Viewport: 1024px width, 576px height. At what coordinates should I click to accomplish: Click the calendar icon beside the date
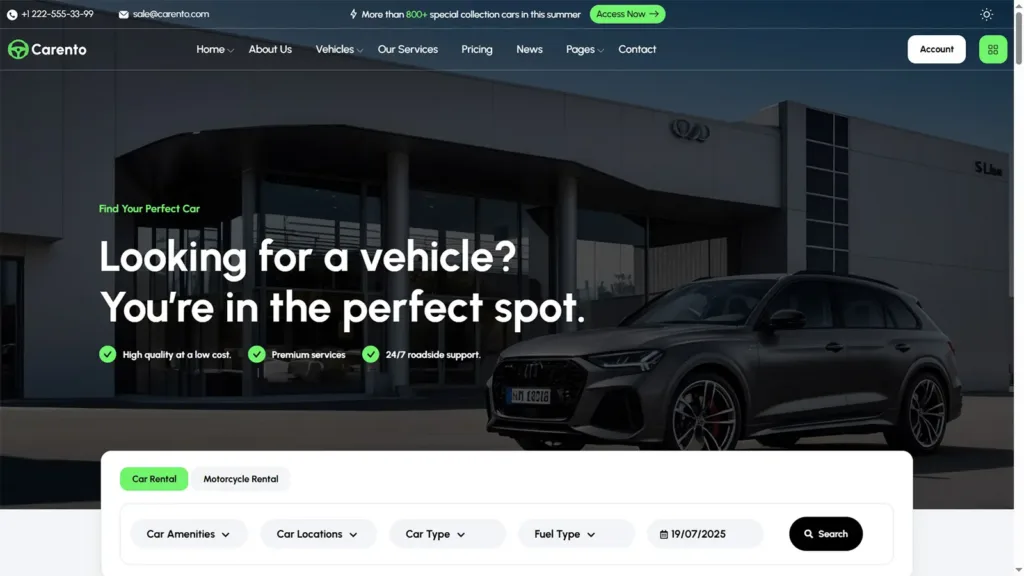click(x=664, y=534)
